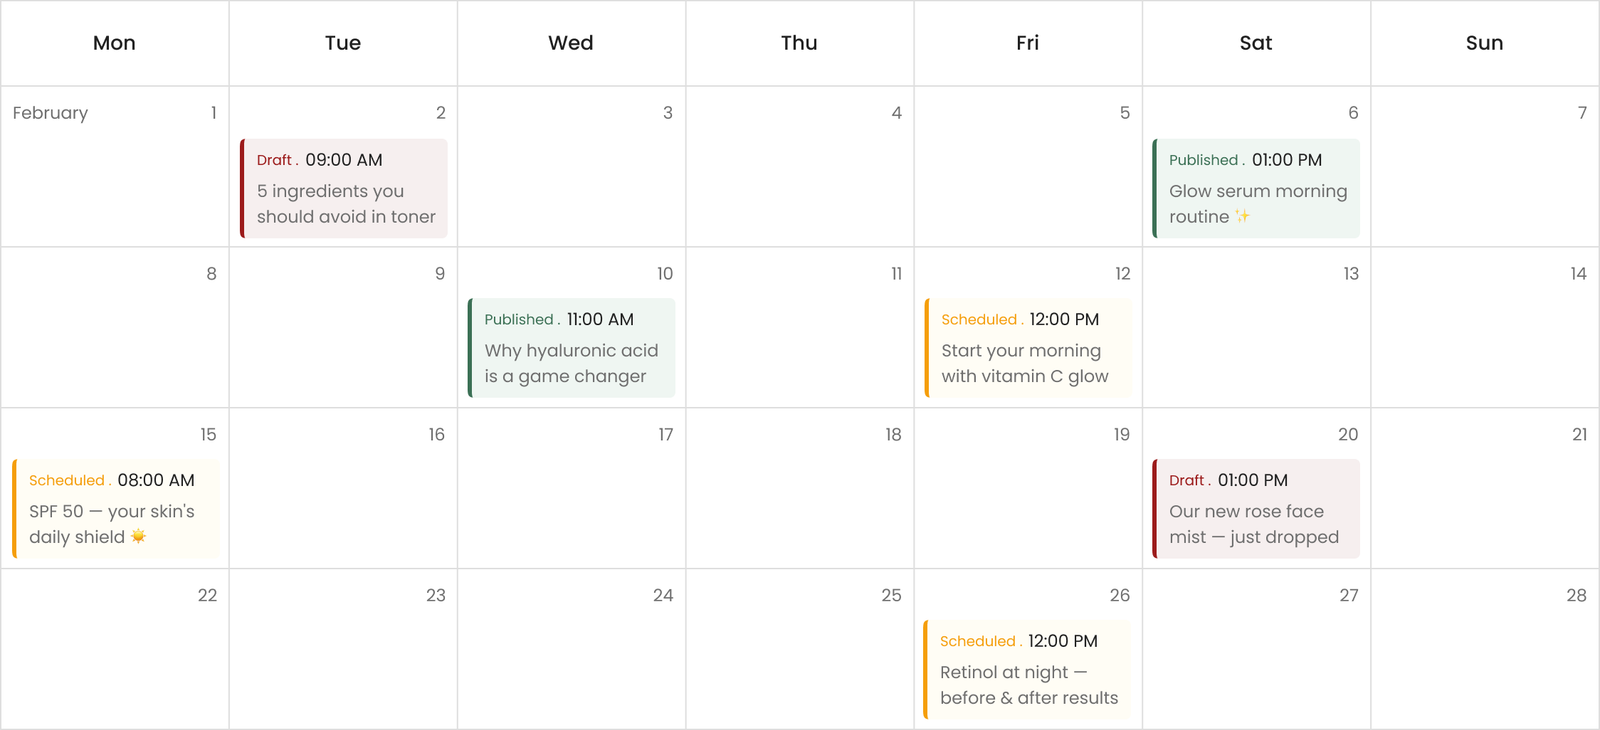Click the Scheduled status label on February 26
1600x730 pixels.
tap(978, 641)
